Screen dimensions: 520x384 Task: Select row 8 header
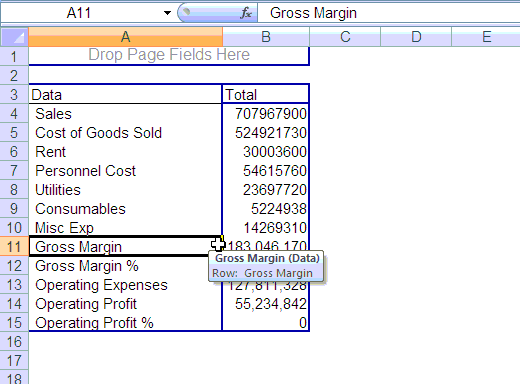14,189
